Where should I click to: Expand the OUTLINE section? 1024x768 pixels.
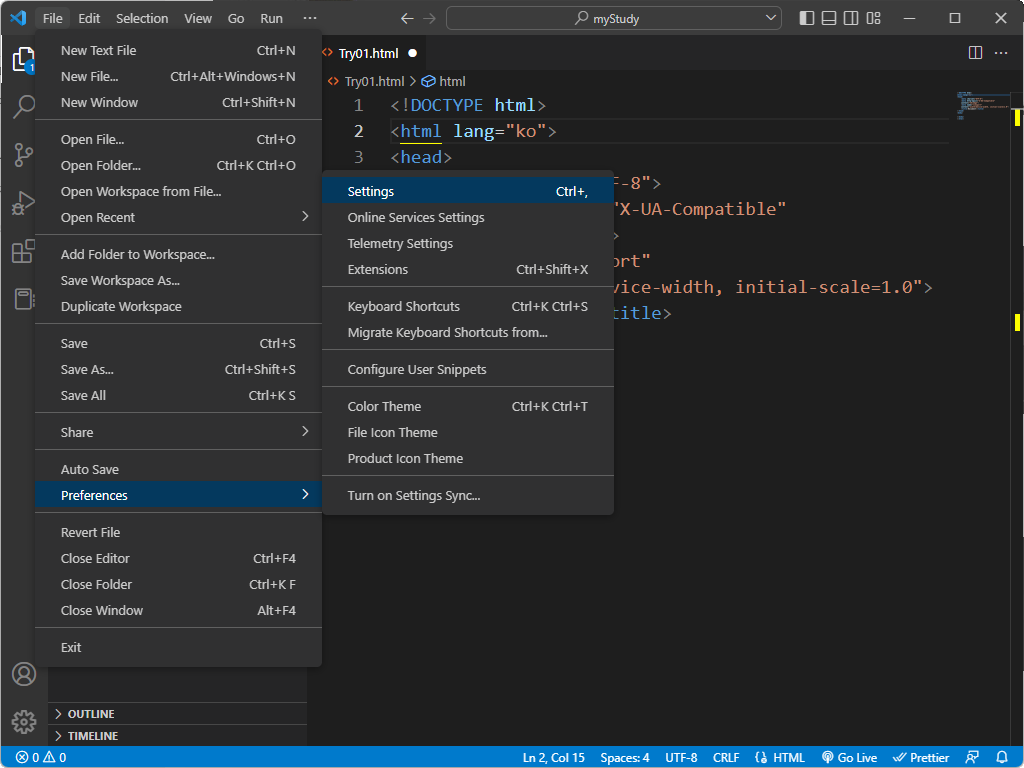point(90,713)
